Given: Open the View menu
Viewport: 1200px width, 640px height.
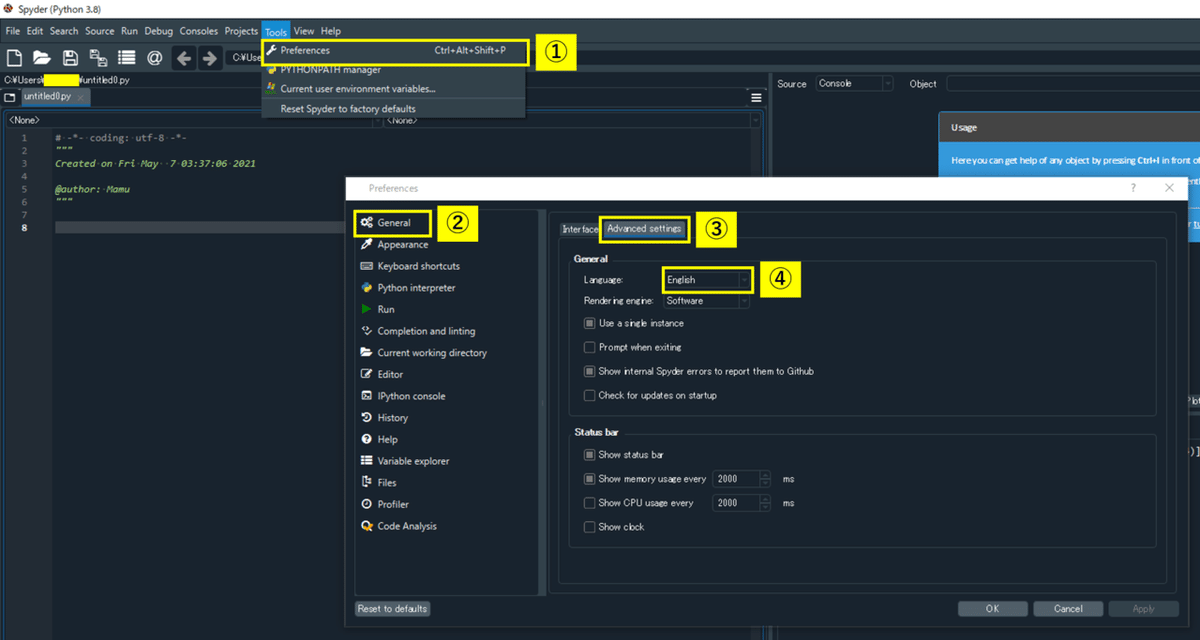Looking at the screenshot, I should [x=304, y=31].
